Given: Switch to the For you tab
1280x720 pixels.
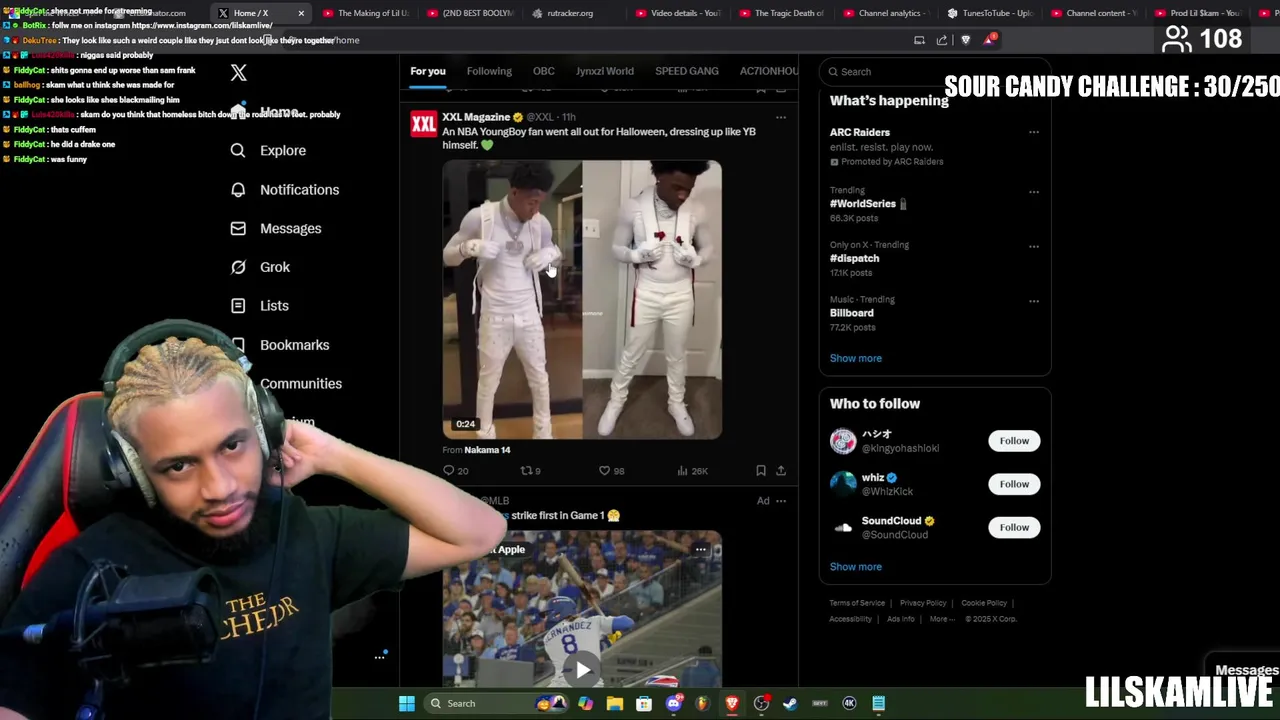Looking at the screenshot, I should [428, 71].
